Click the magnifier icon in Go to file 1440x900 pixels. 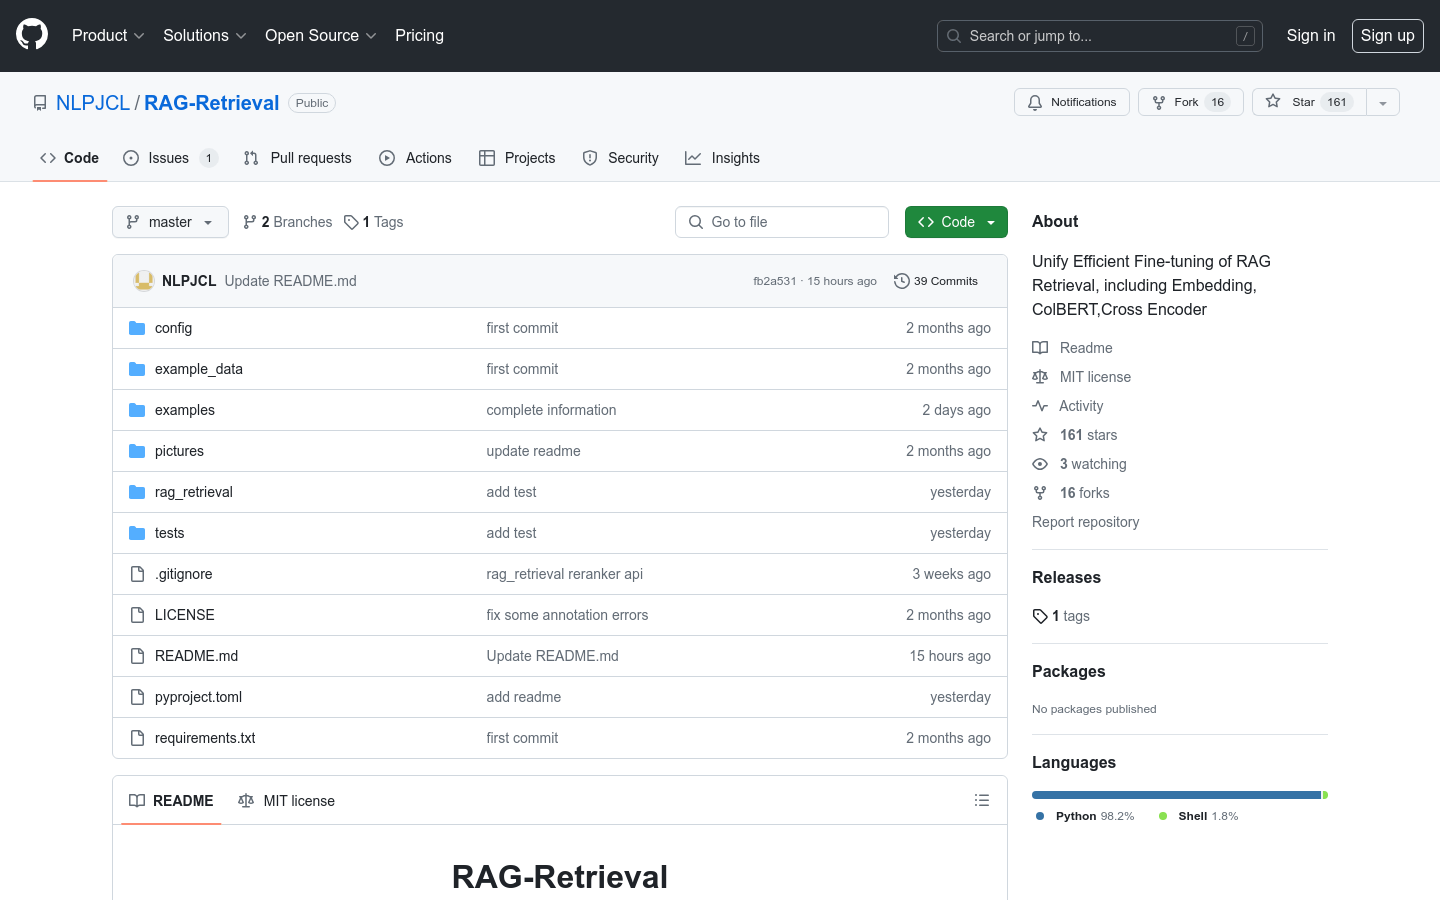coord(696,222)
